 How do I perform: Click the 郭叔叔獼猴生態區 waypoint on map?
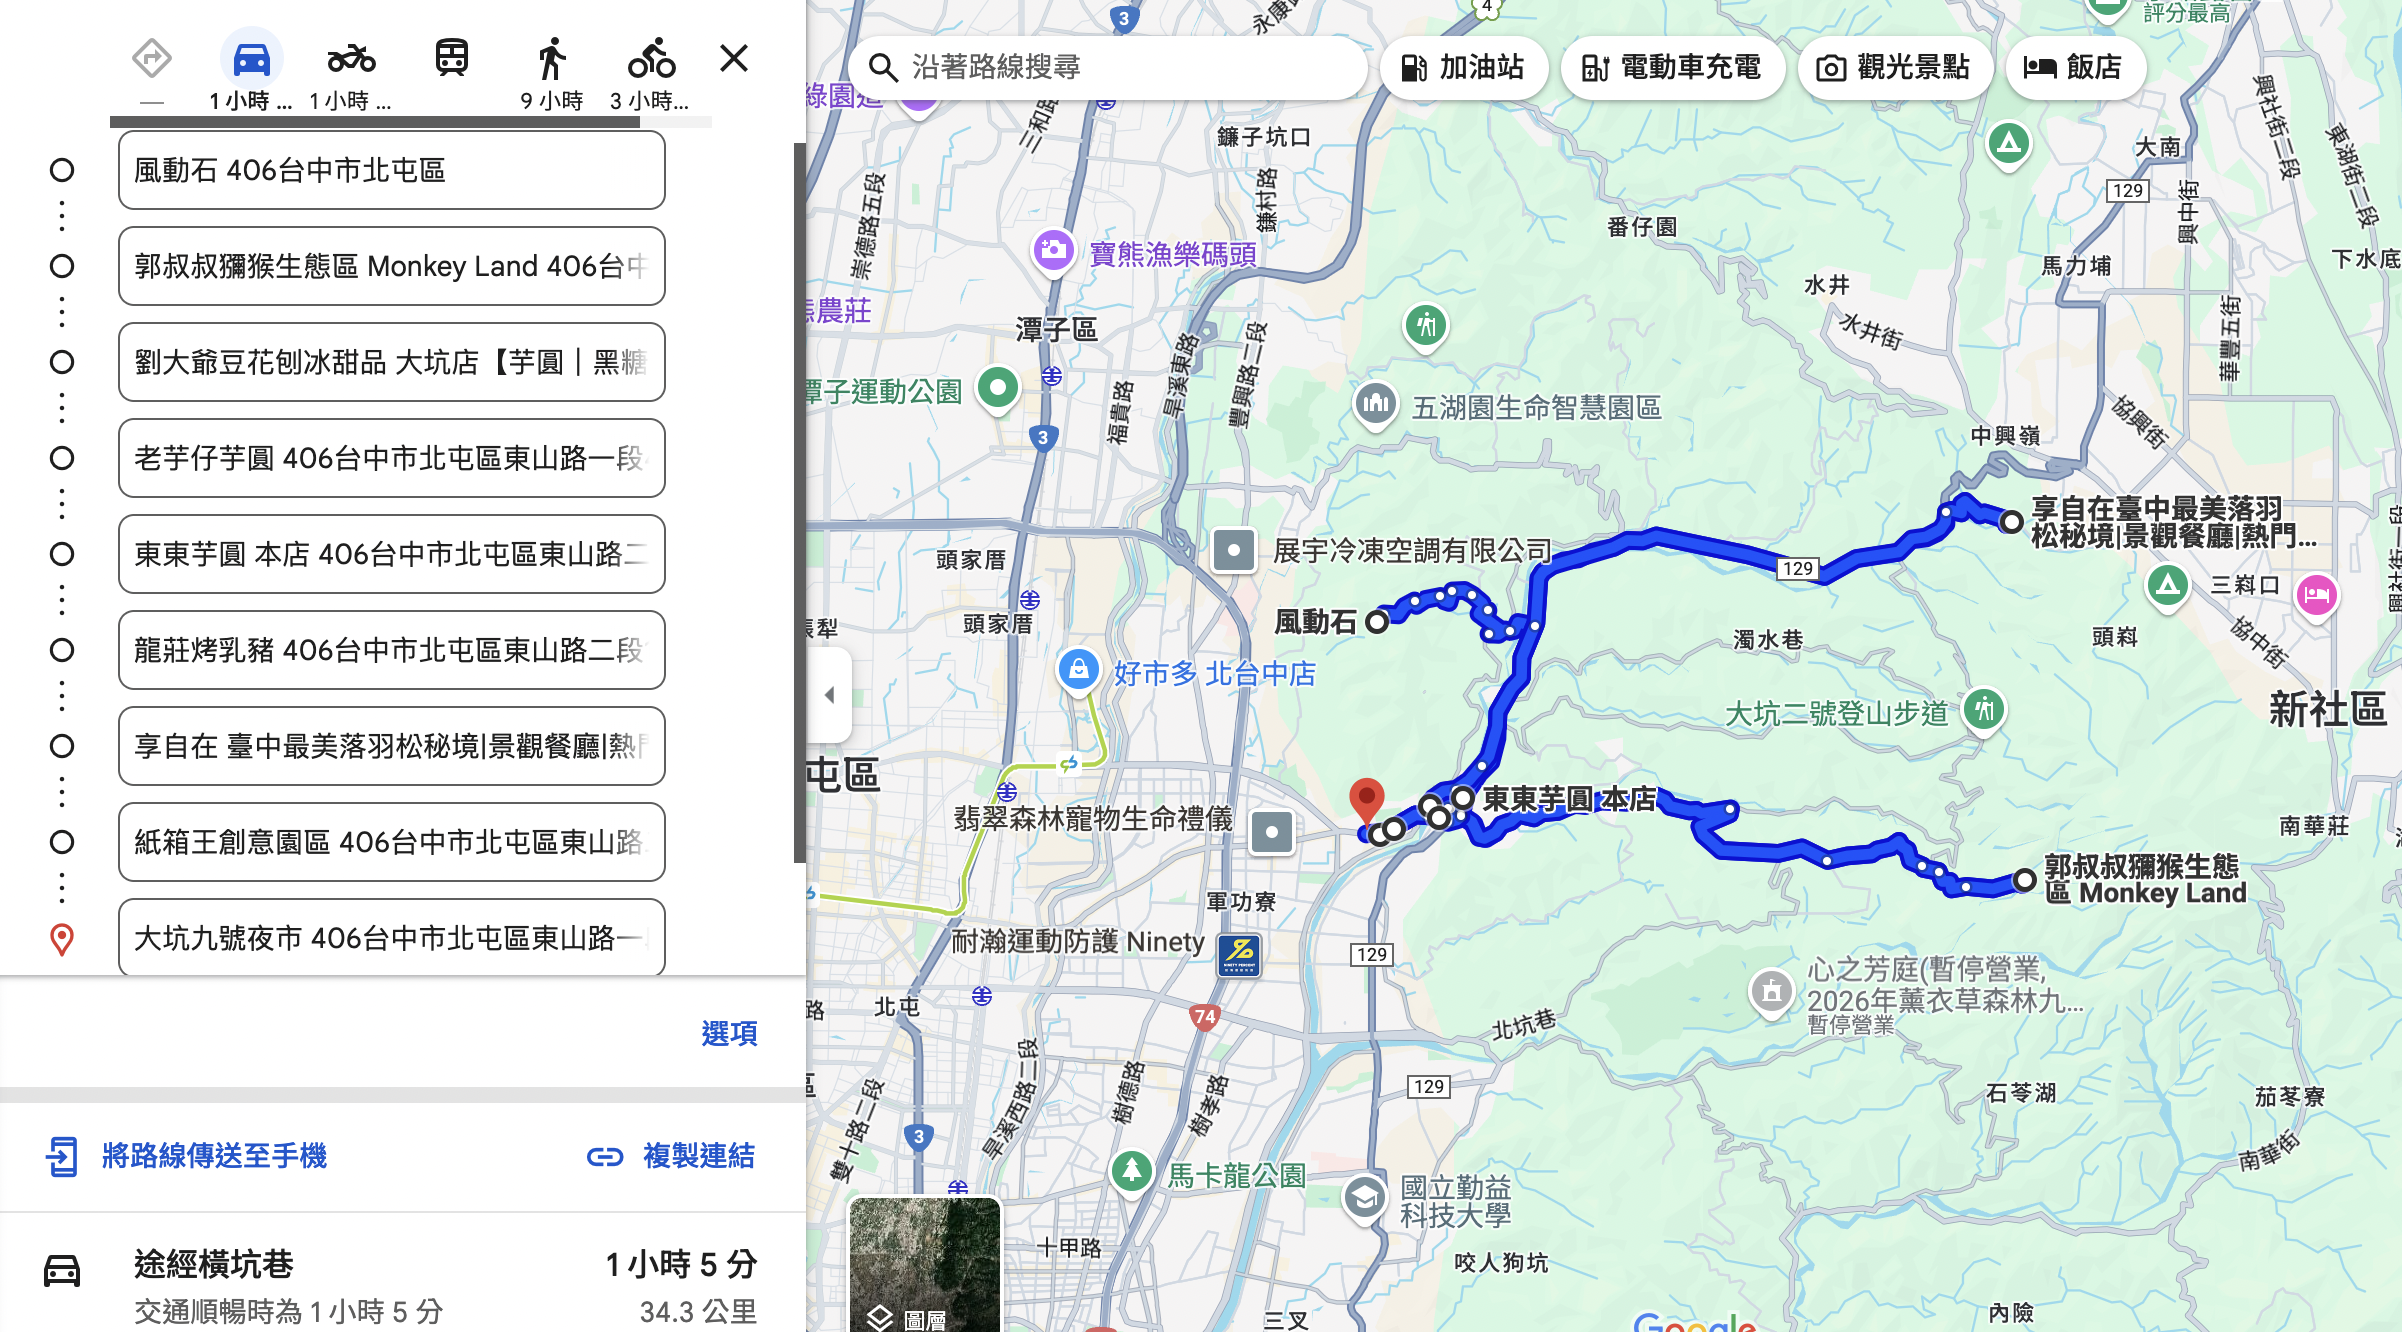click(2025, 881)
